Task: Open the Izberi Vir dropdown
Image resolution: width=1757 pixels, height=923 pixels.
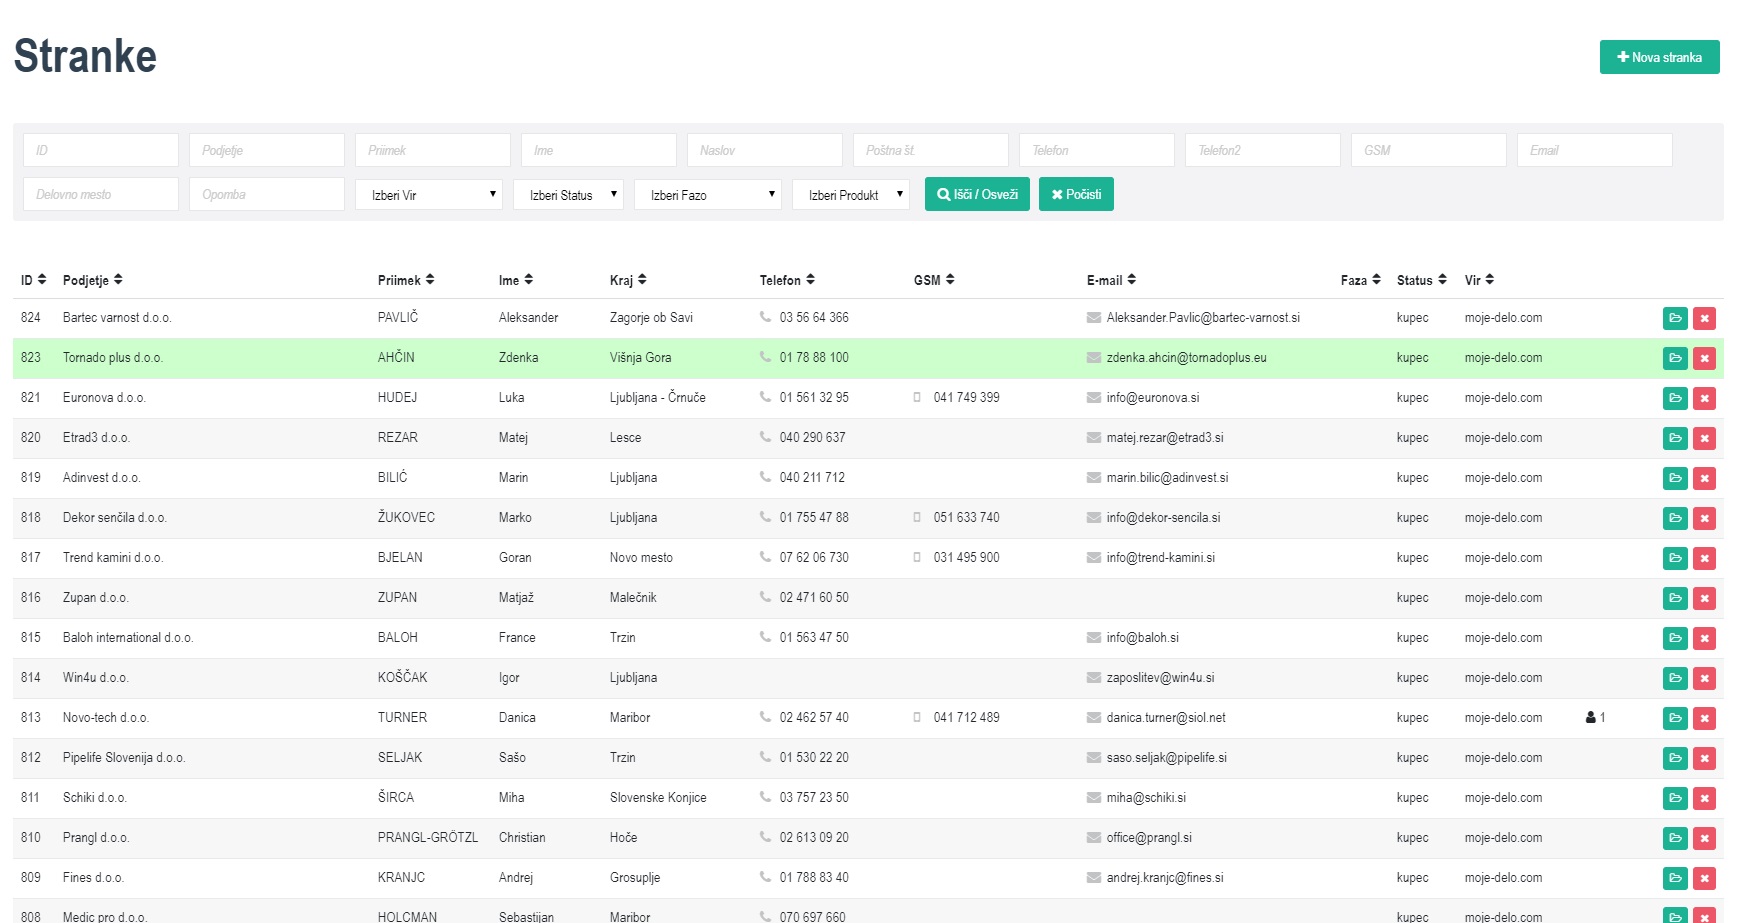Action: [429, 194]
